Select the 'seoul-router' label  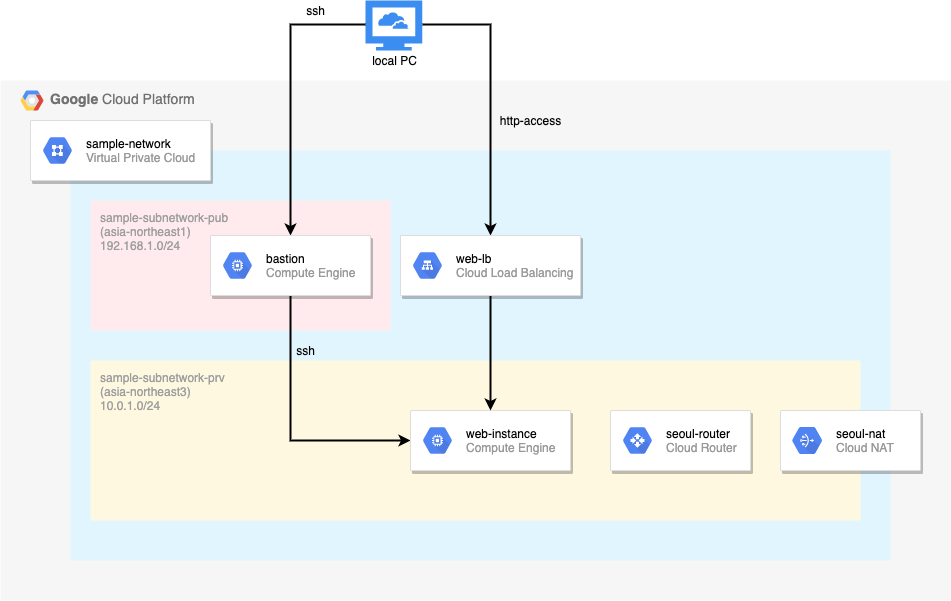point(698,434)
